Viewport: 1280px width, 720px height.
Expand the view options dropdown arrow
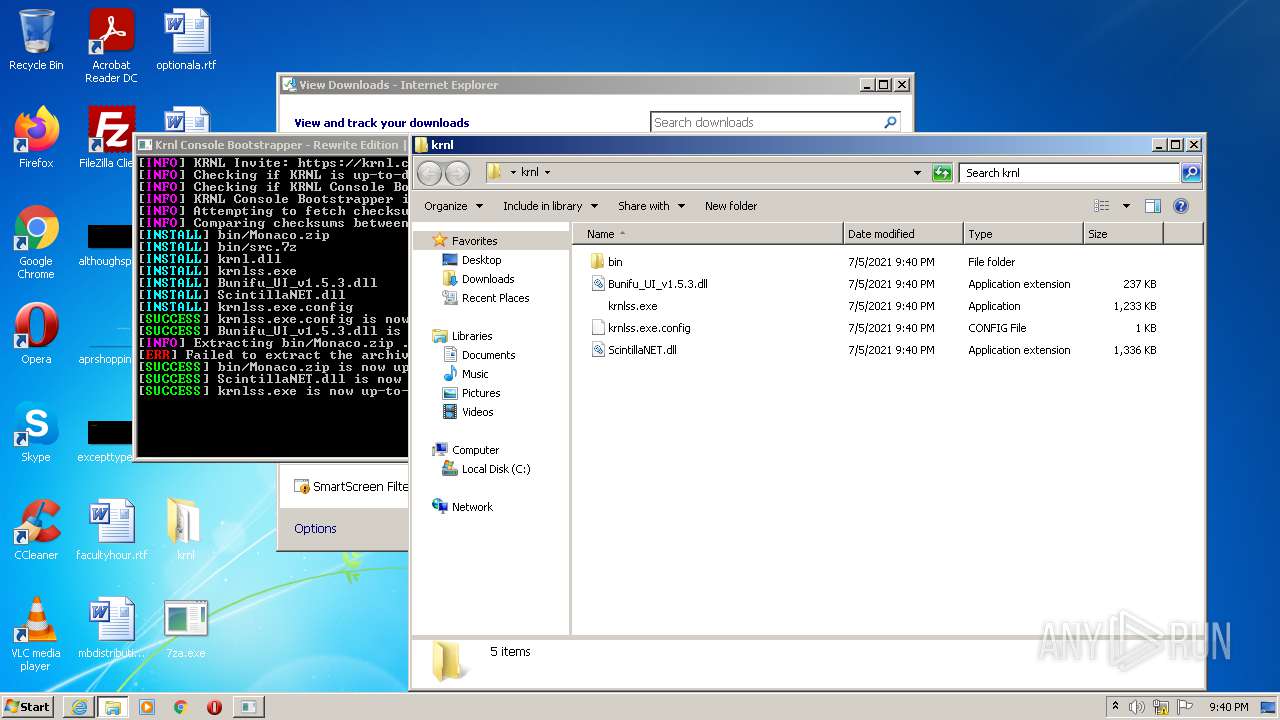(1126, 206)
